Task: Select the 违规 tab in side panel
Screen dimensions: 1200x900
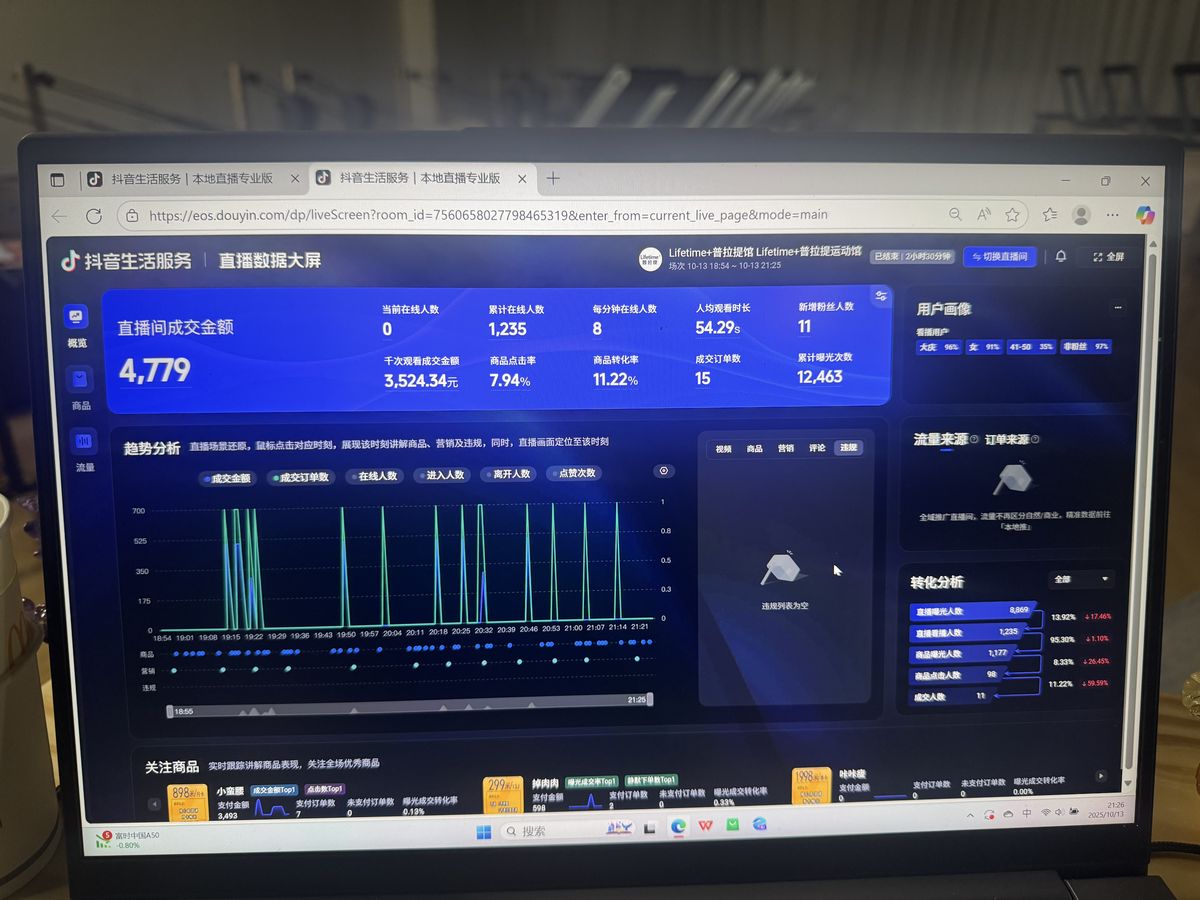Action: [848, 447]
